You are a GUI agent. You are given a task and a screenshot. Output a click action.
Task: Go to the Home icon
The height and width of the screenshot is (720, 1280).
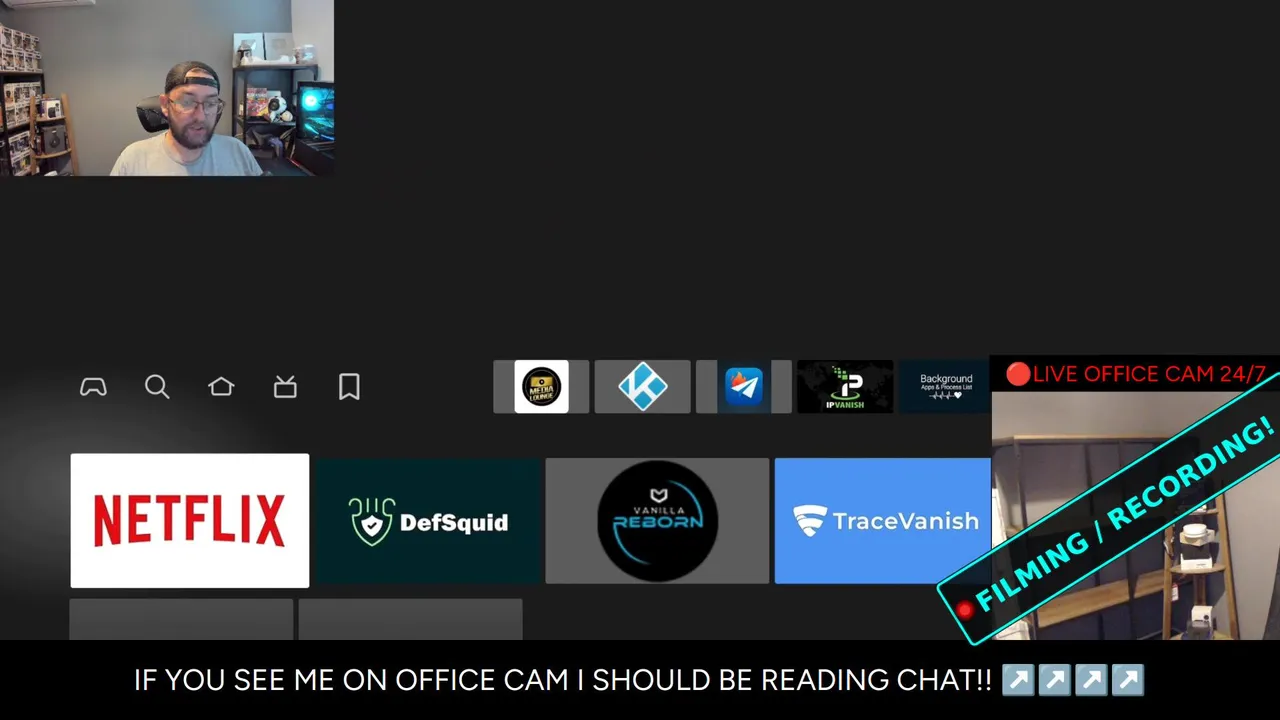click(221, 387)
